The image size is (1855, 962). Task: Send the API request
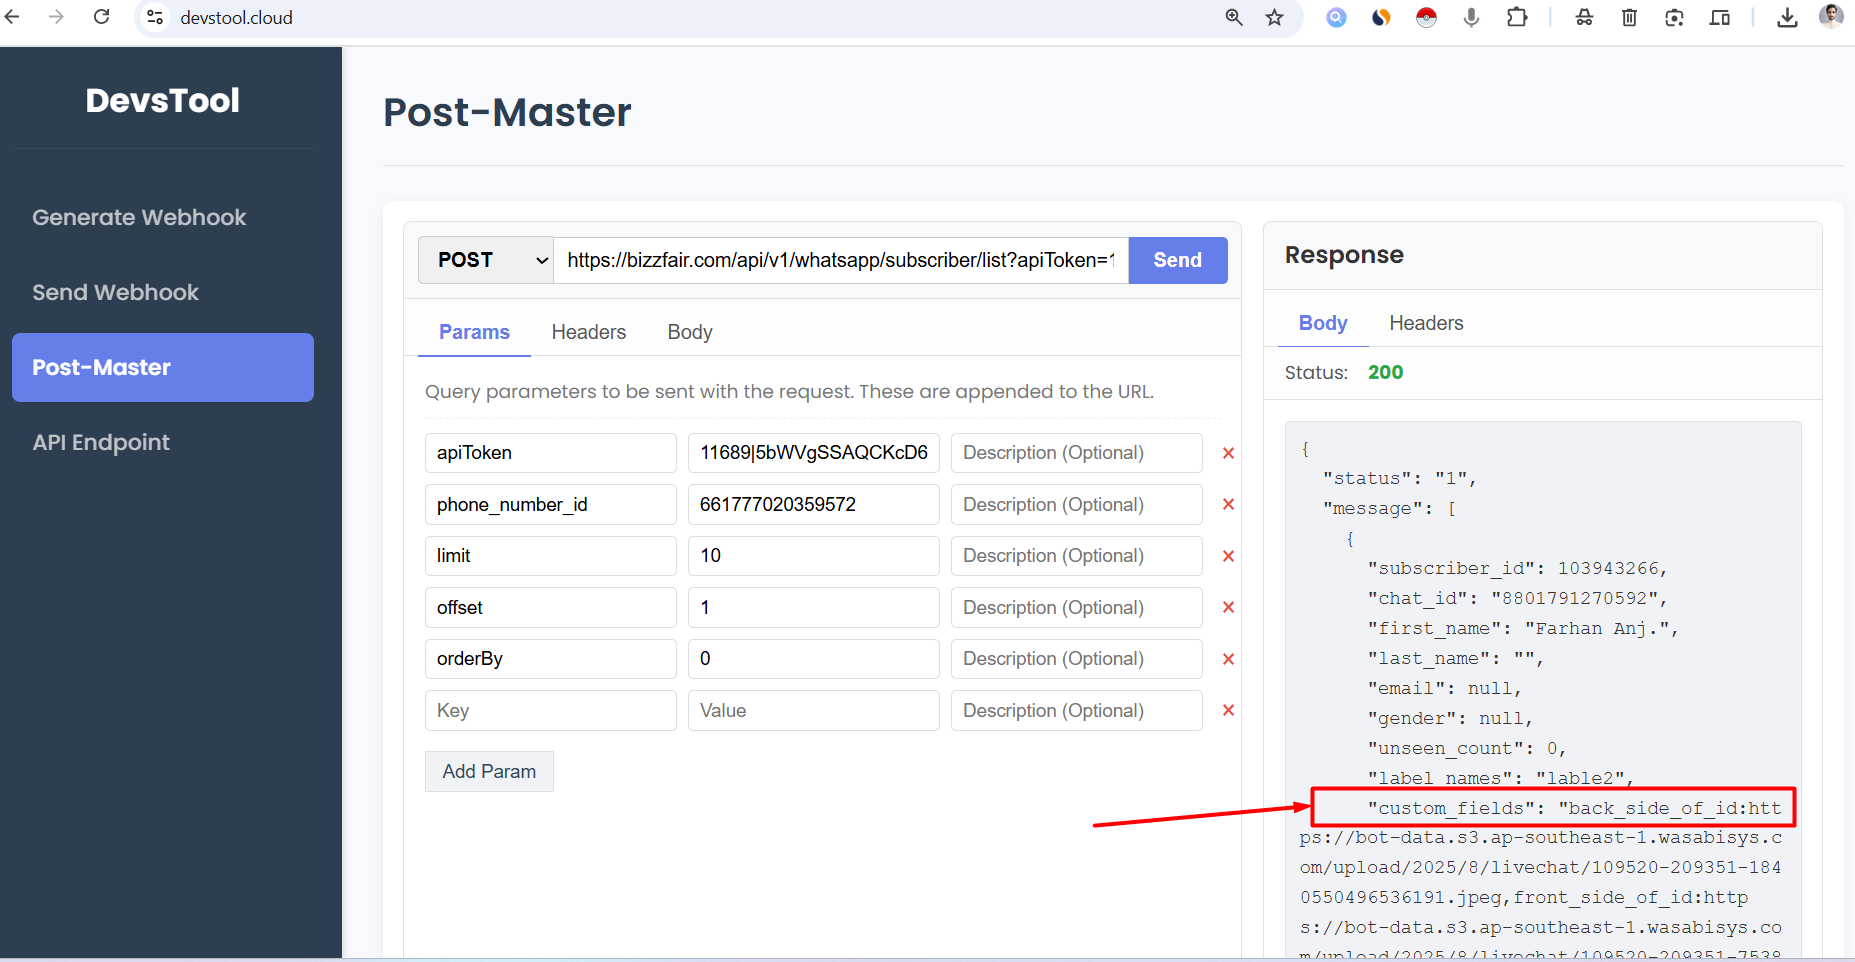tap(1177, 260)
